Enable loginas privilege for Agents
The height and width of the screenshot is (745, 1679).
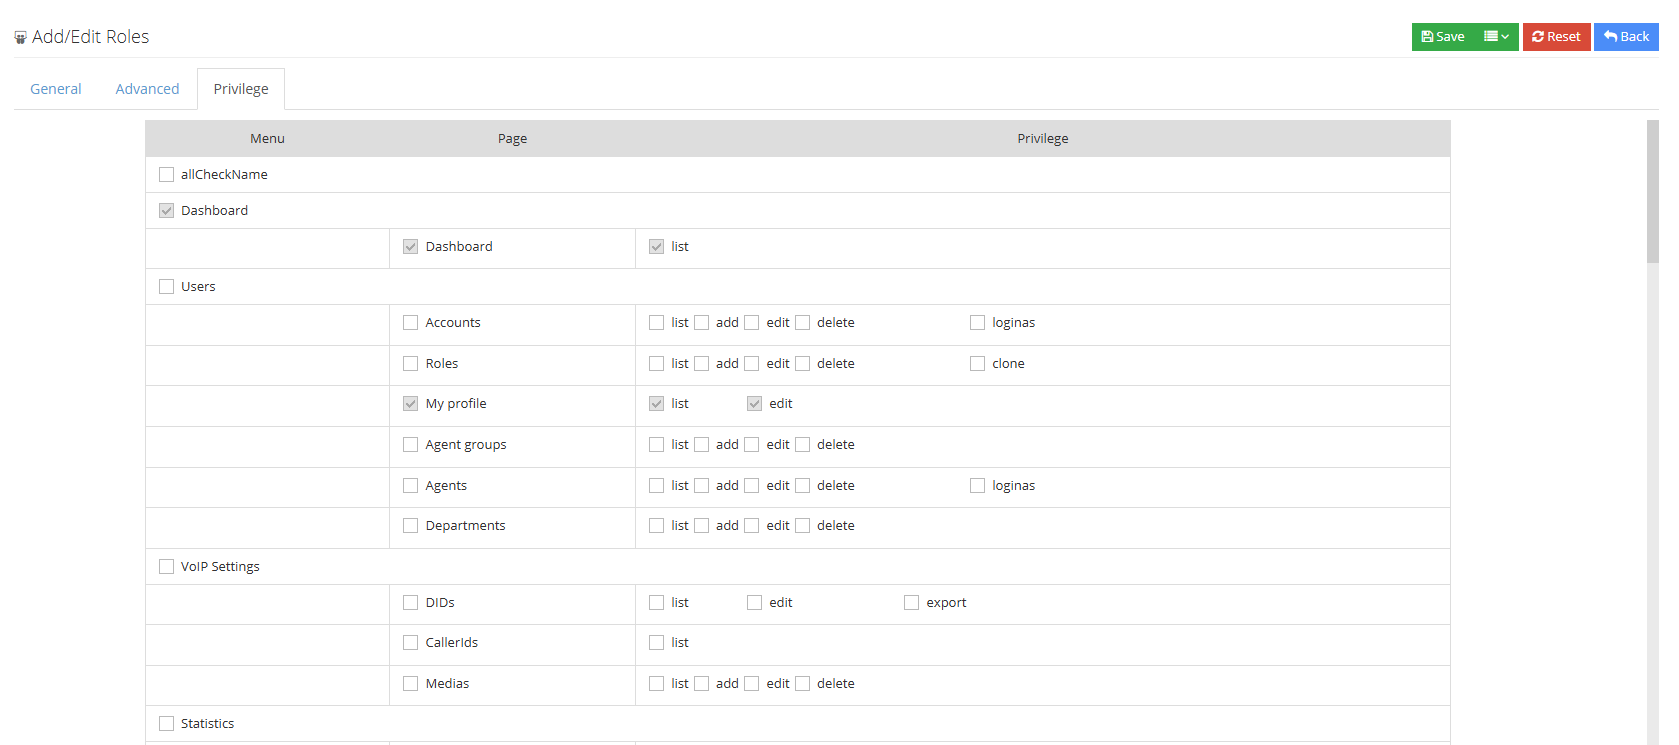coord(977,486)
